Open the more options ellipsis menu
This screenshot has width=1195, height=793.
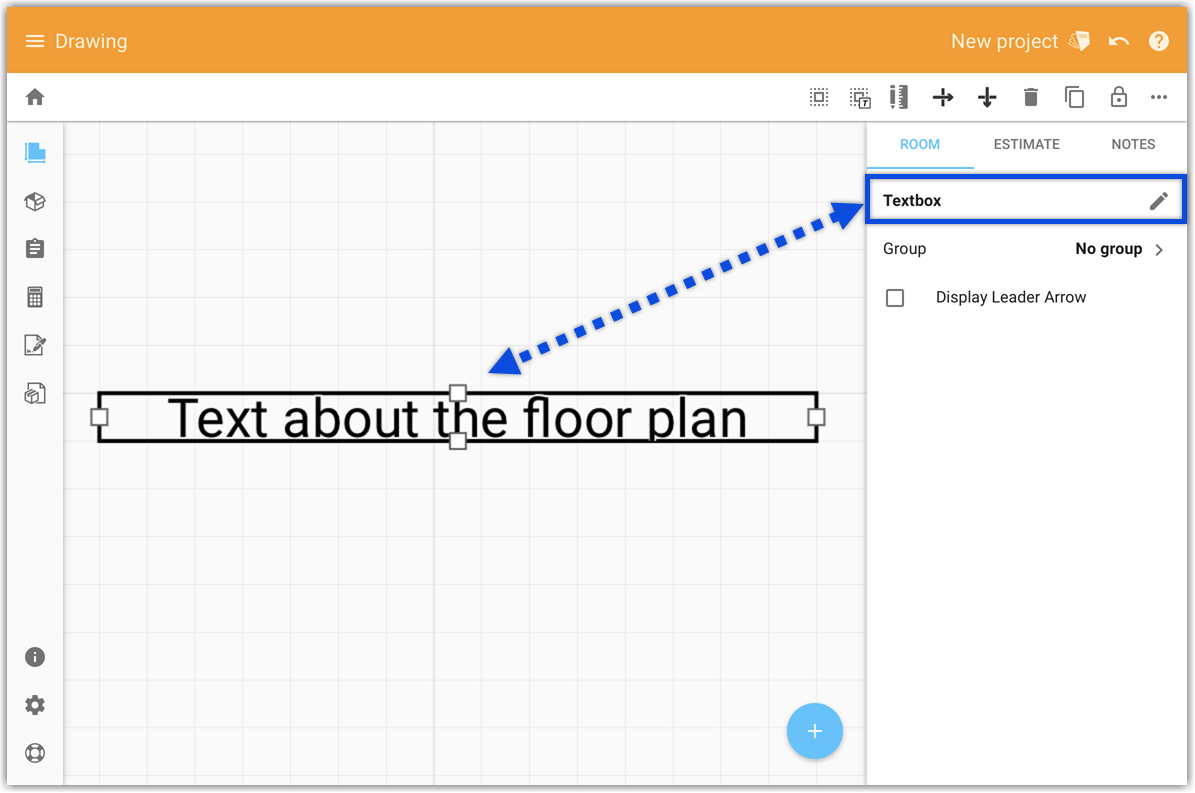pyautogui.click(x=1159, y=98)
